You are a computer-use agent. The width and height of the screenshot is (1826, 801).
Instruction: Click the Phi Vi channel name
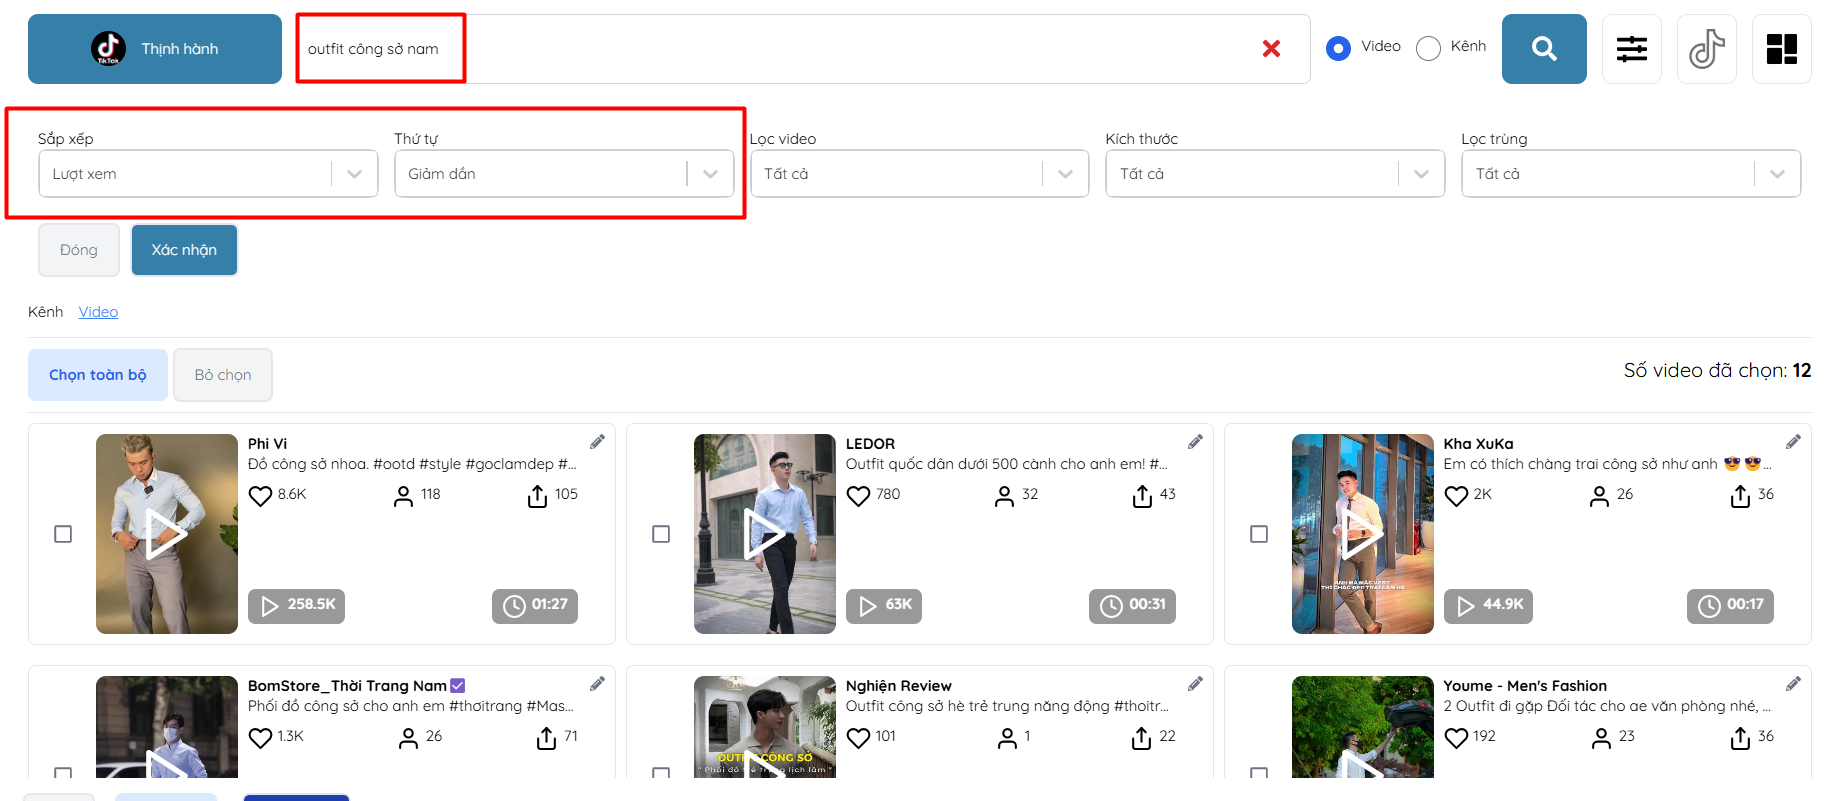[267, 444]
